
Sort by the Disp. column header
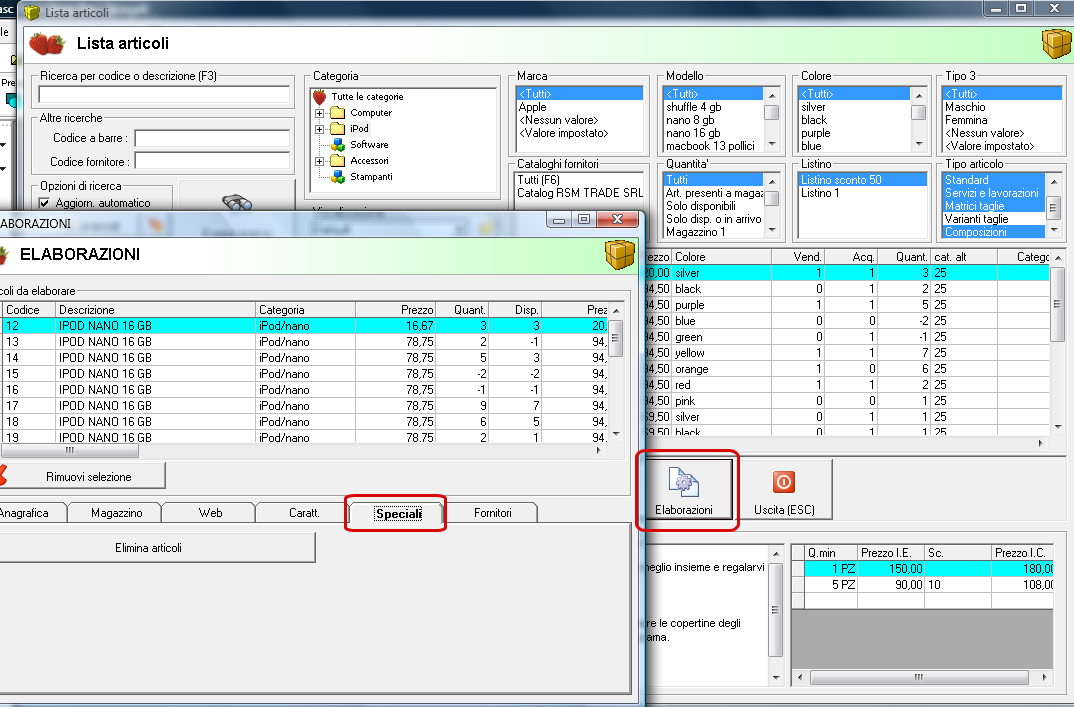pyautogui.click(x=515, y=310)
